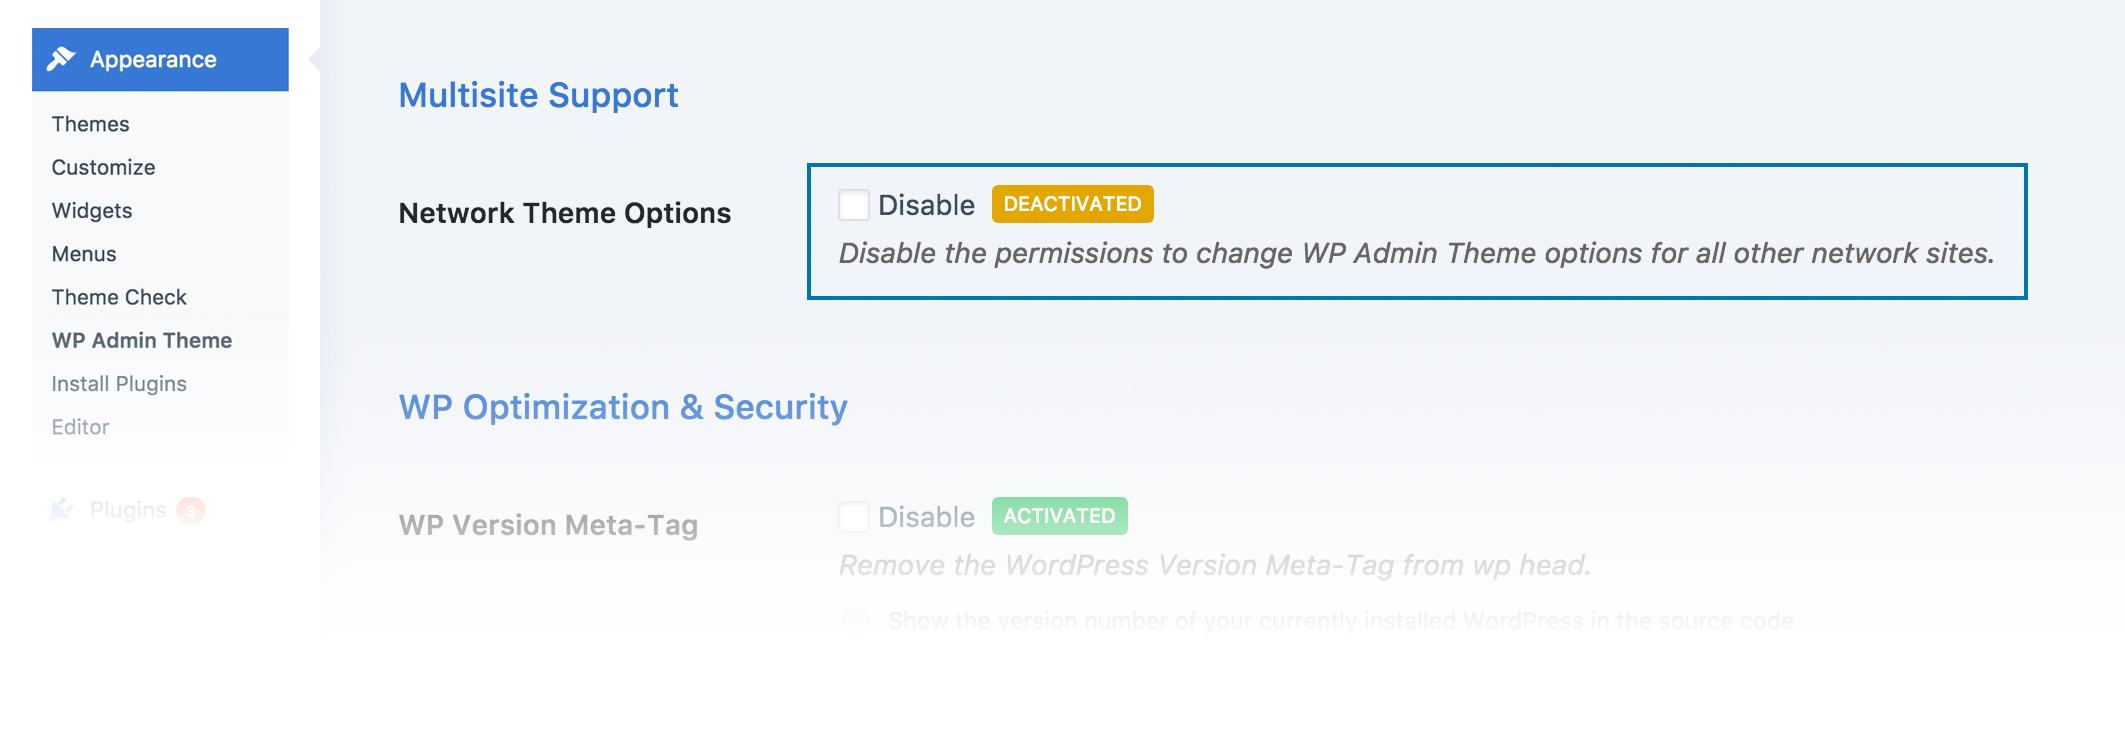Go to the Customize submenu item
The width and height of the screenshot is (2125, 749).
pos(104,167)
